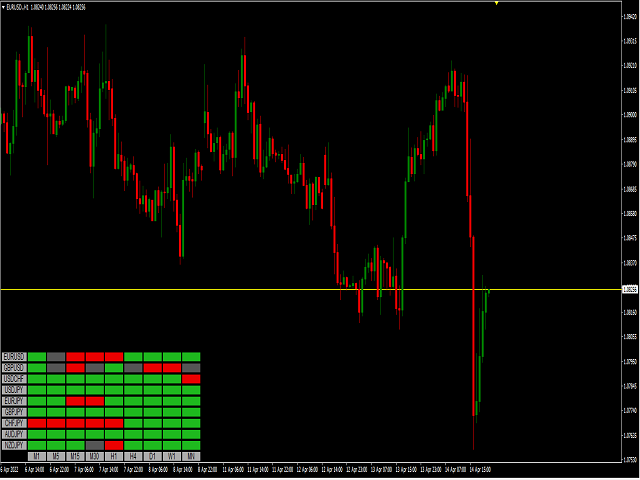This screenshot has height=480, width=640.
Task: Click the red EURUSD H1 signal cell
Action: pyautogui.click(x=114, y=357)
